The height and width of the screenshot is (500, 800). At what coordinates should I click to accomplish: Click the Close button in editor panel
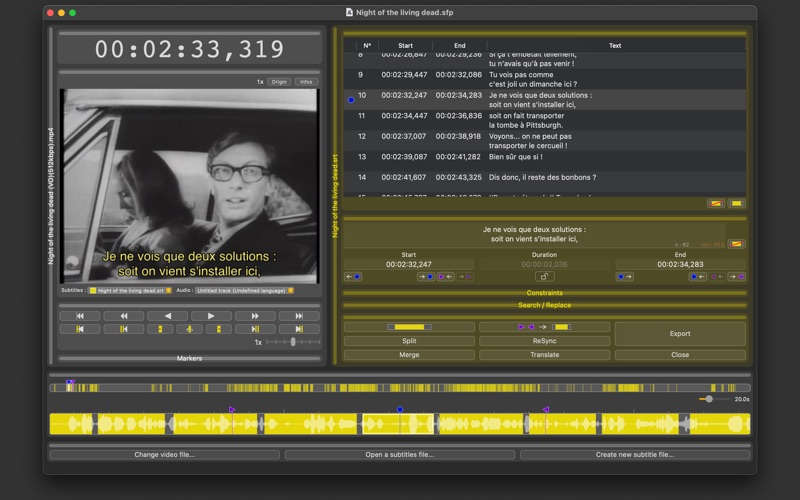(680, 355)
